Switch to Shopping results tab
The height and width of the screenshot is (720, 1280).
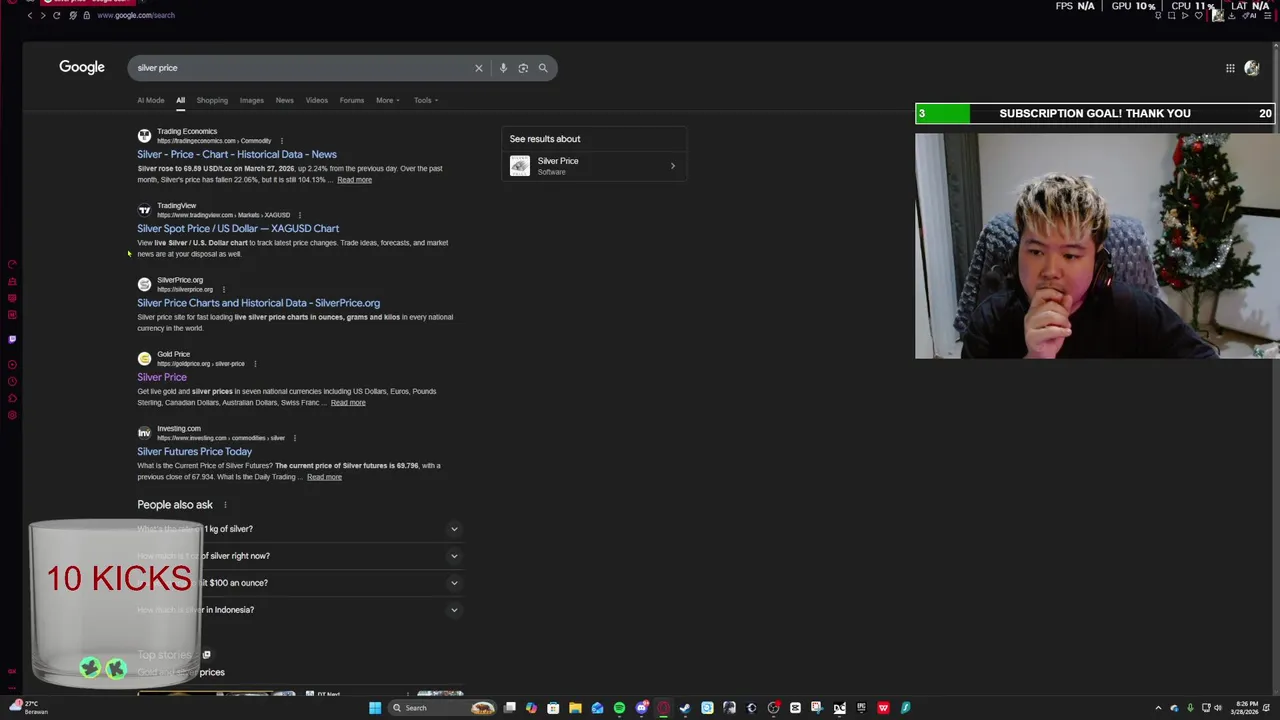pos(212,100)
